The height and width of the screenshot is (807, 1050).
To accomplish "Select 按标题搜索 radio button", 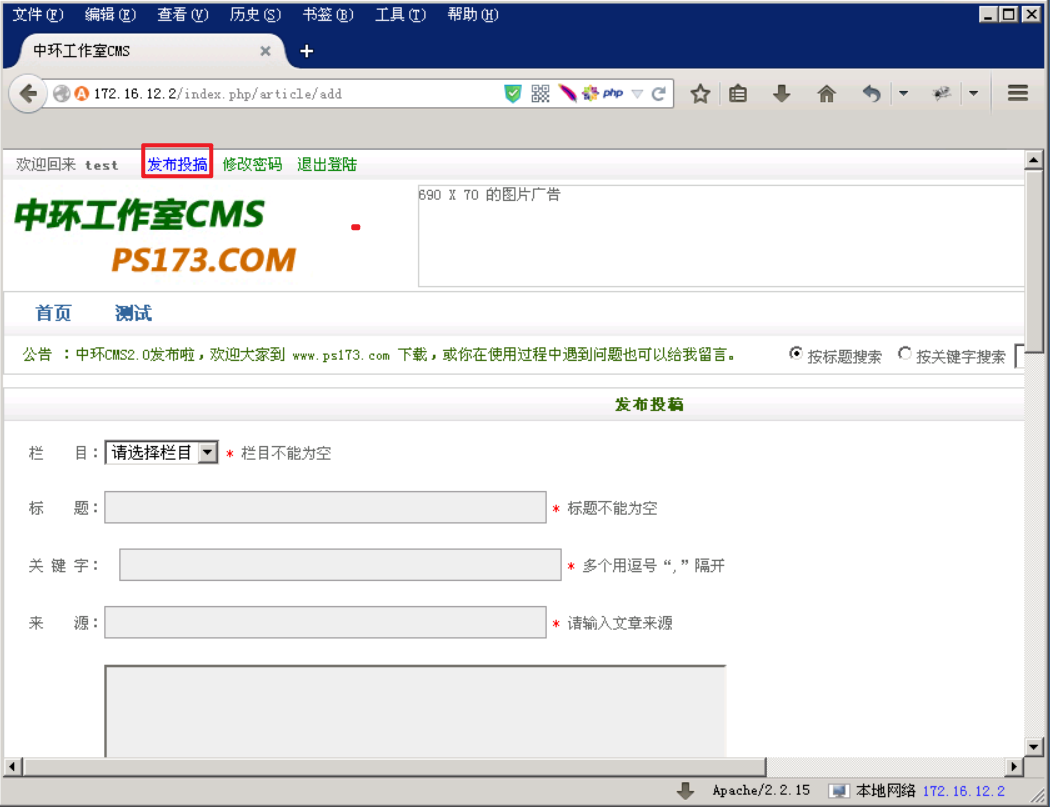I will coord(796,355).
